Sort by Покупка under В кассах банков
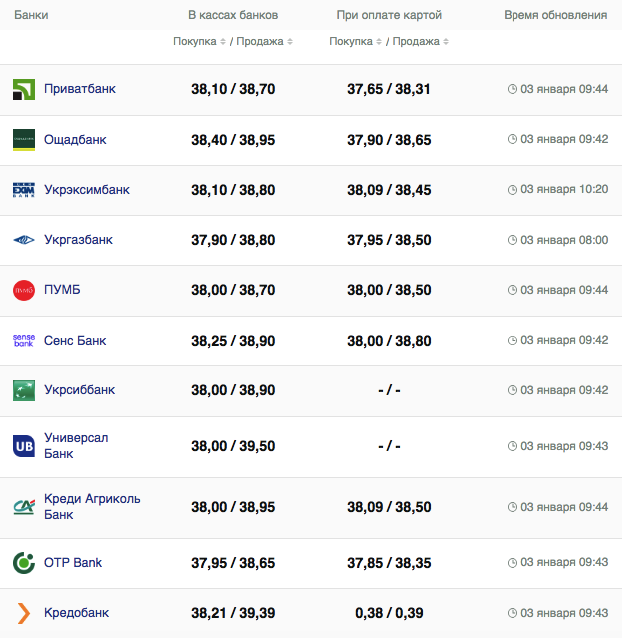The width and height of the screenshot is (622, 638). [x=198, y=42]
